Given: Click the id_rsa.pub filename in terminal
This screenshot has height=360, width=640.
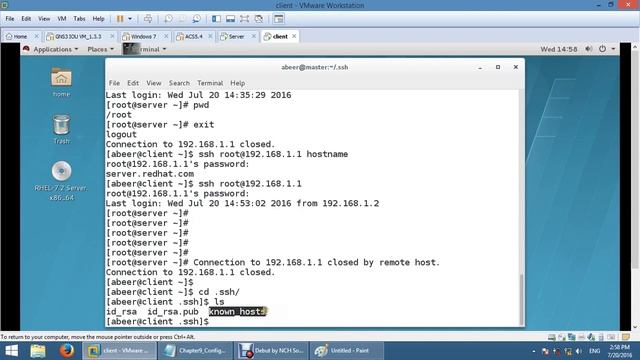Looking at the screenshot, I should [x=173, y=312].
